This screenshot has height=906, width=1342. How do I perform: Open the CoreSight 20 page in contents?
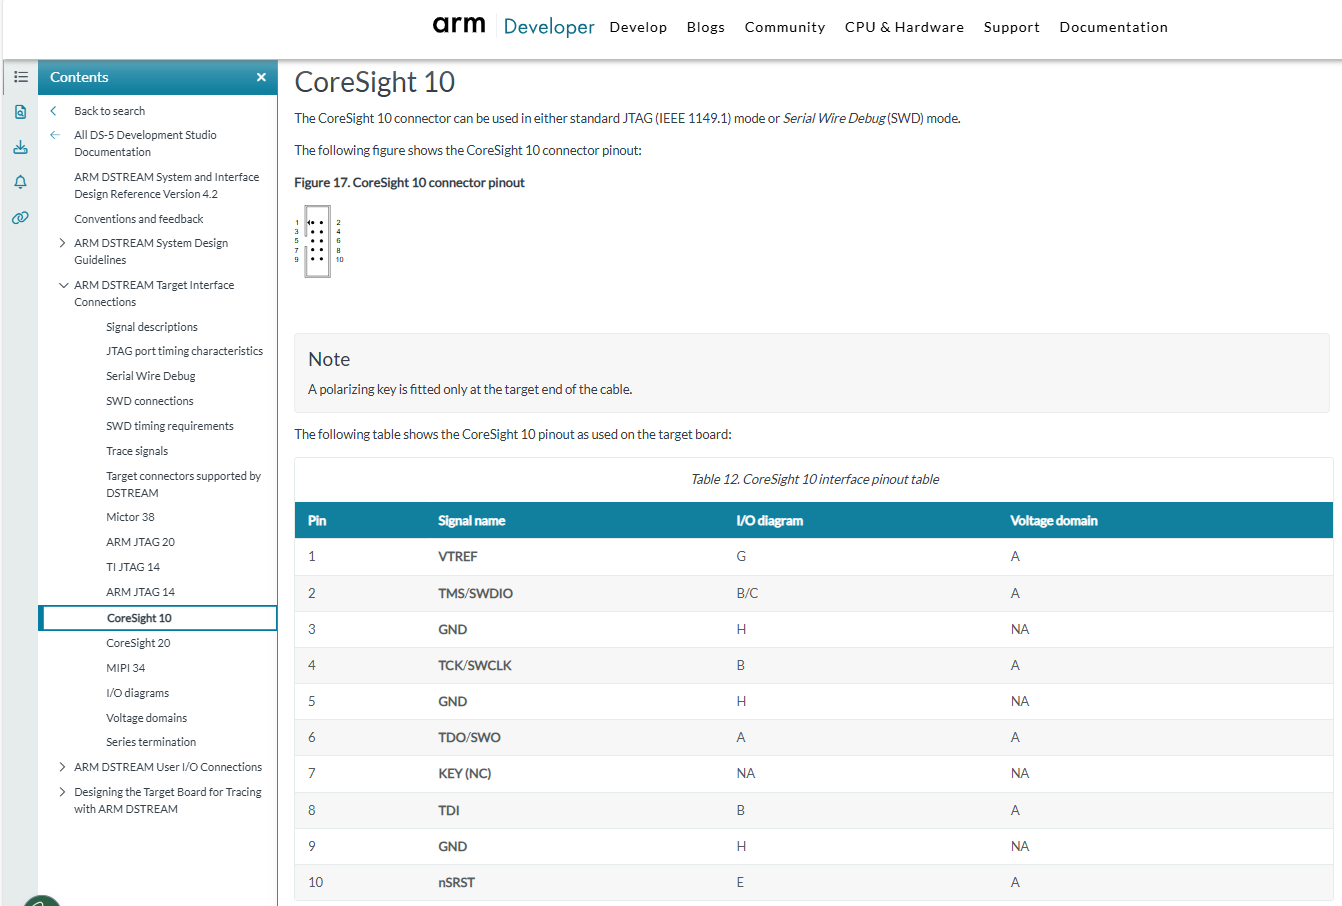(x=138, y=643)
